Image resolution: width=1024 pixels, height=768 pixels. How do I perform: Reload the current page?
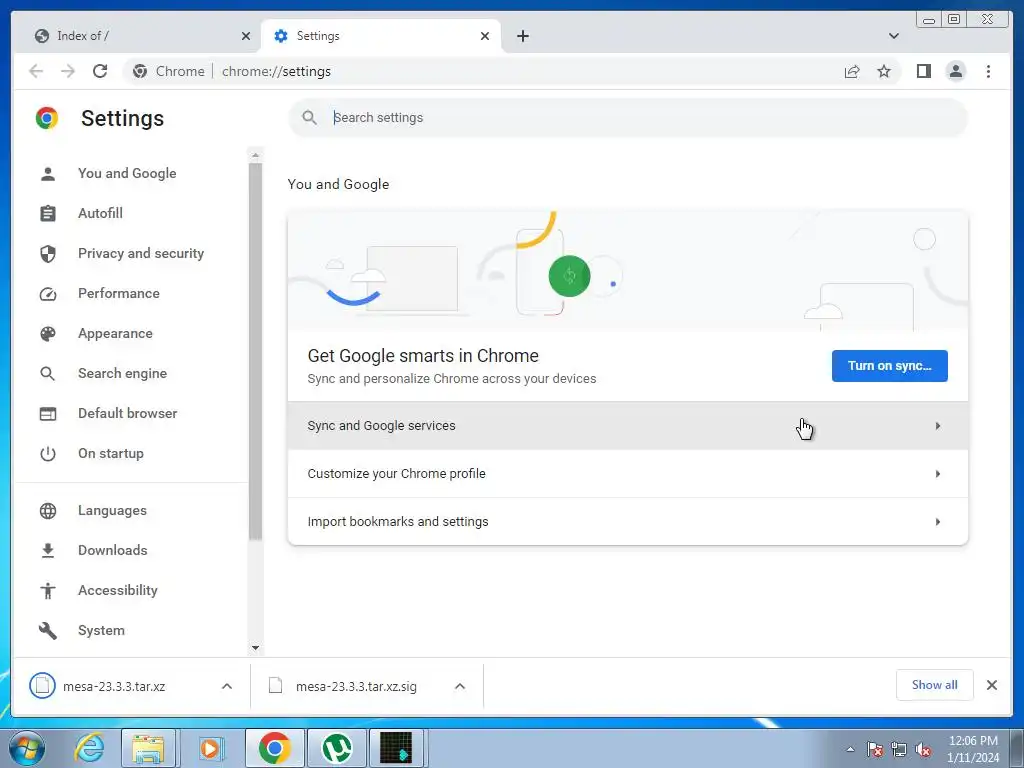100,71
